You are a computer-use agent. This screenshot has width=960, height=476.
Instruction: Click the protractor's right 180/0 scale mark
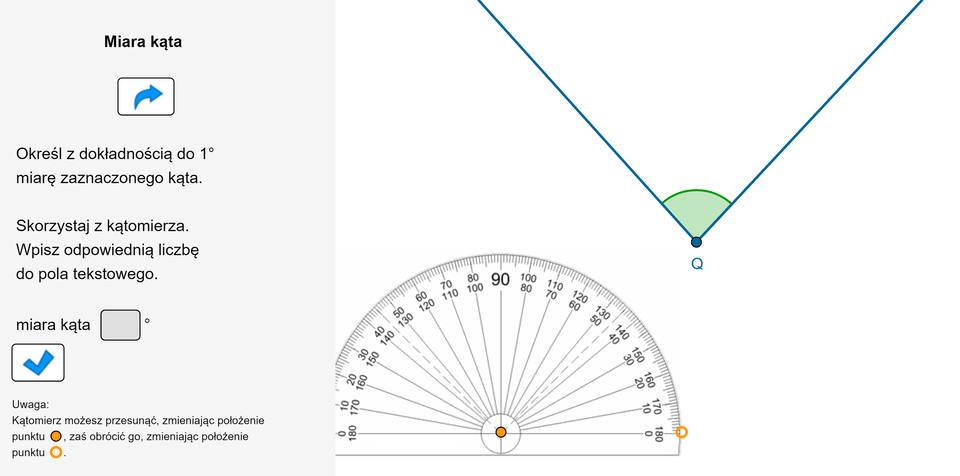[x=658, y=433]
